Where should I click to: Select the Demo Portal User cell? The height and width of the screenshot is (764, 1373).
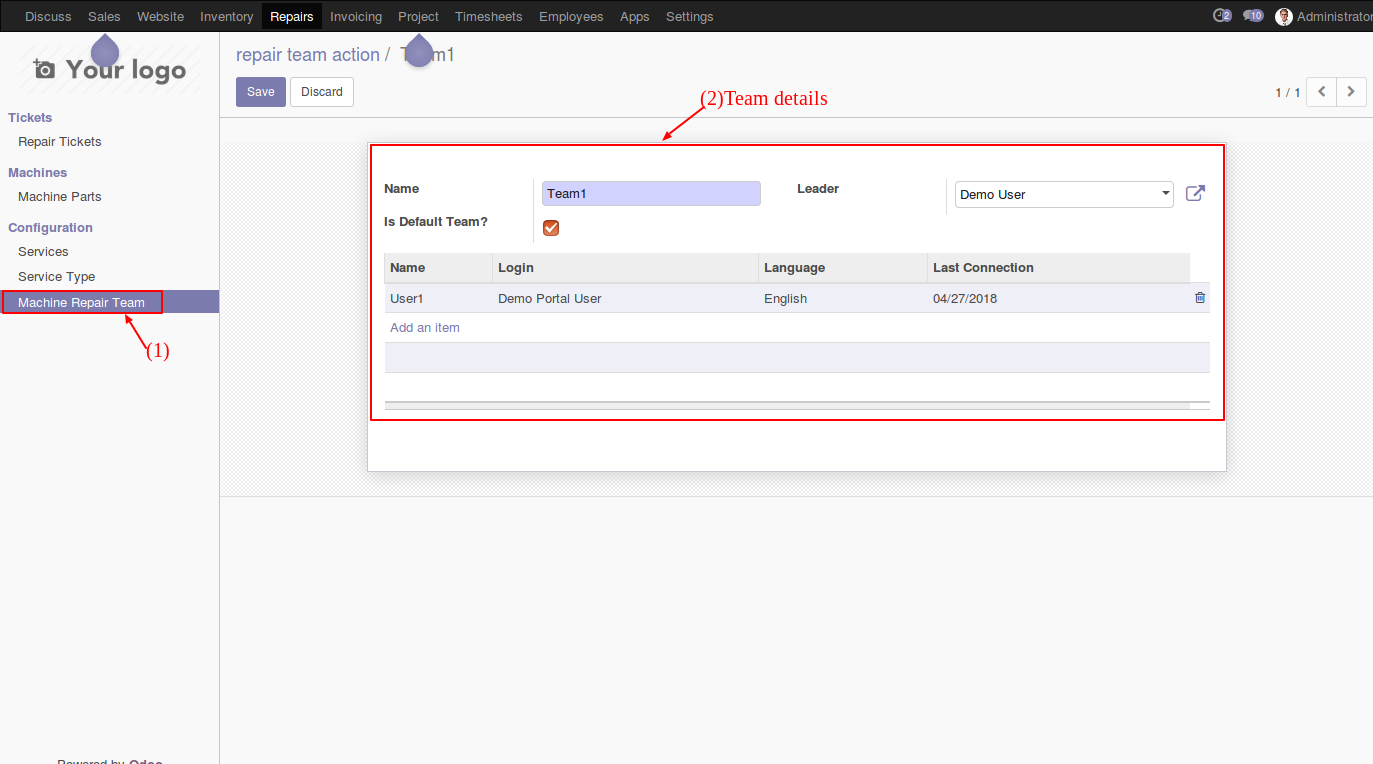tap(625, 298)
